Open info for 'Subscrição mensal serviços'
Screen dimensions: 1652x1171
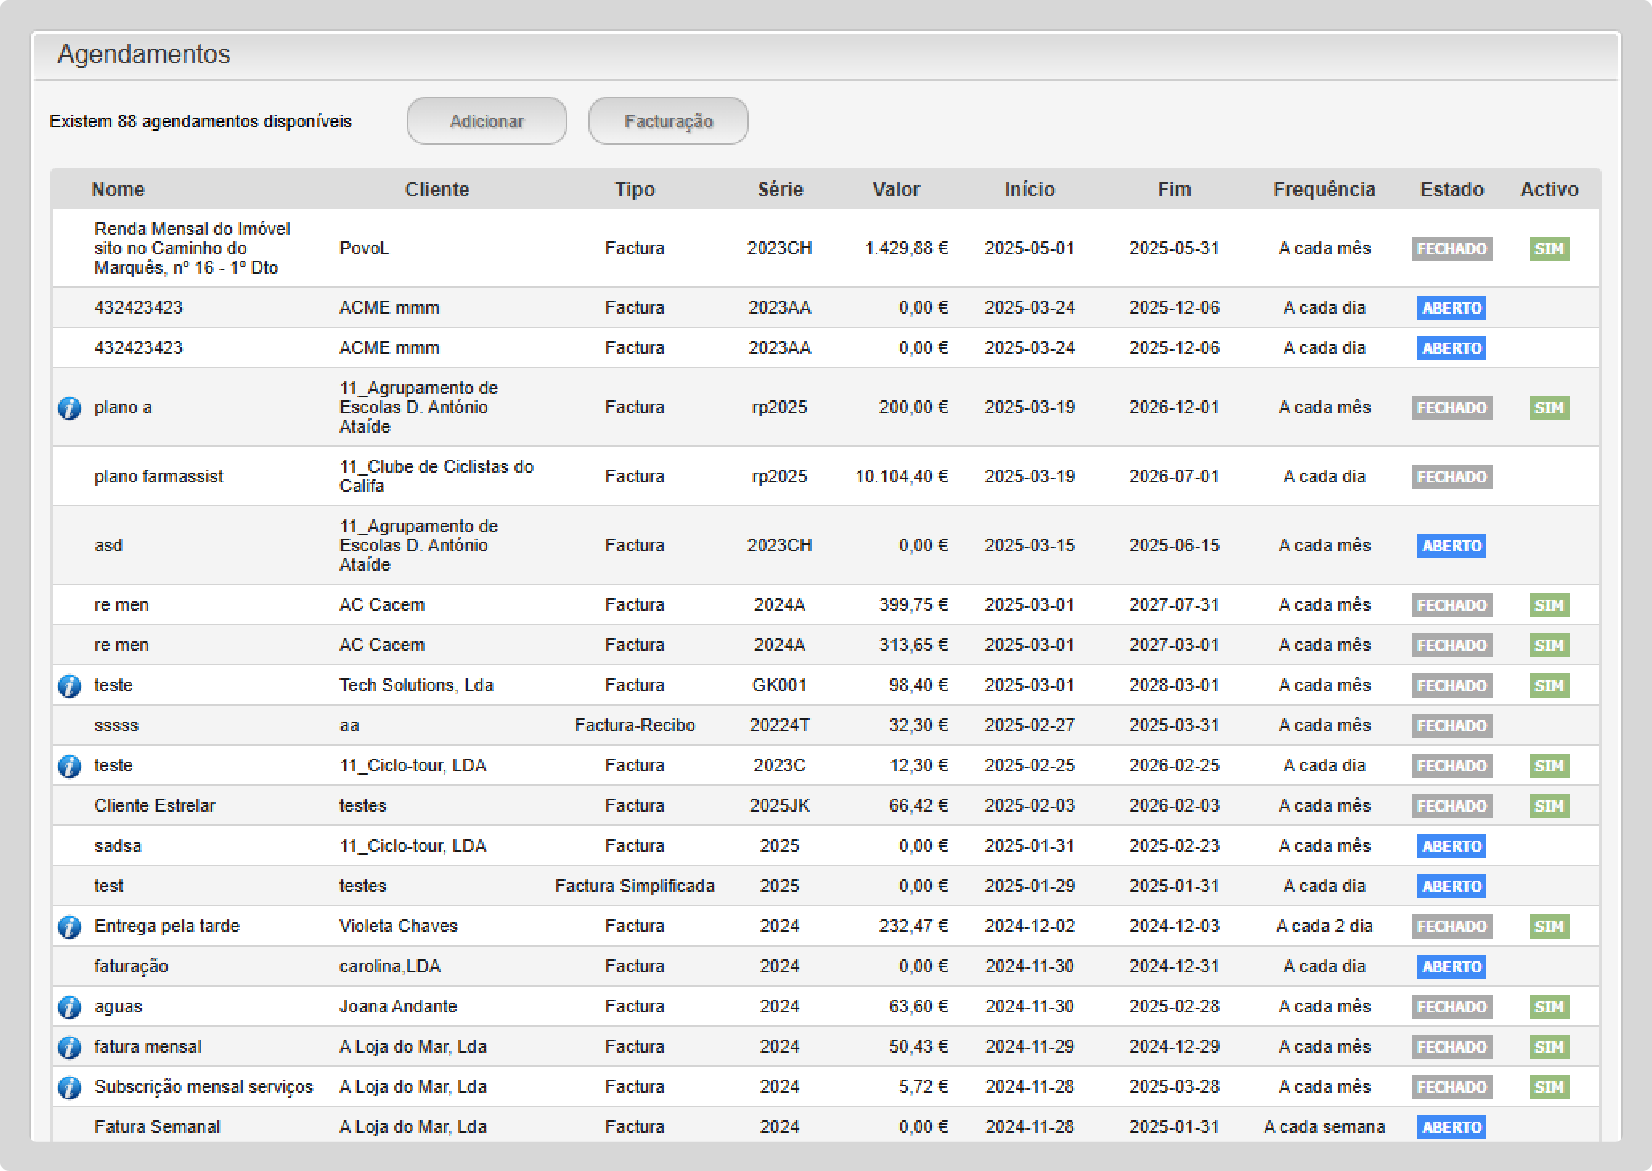(69, 1088)
